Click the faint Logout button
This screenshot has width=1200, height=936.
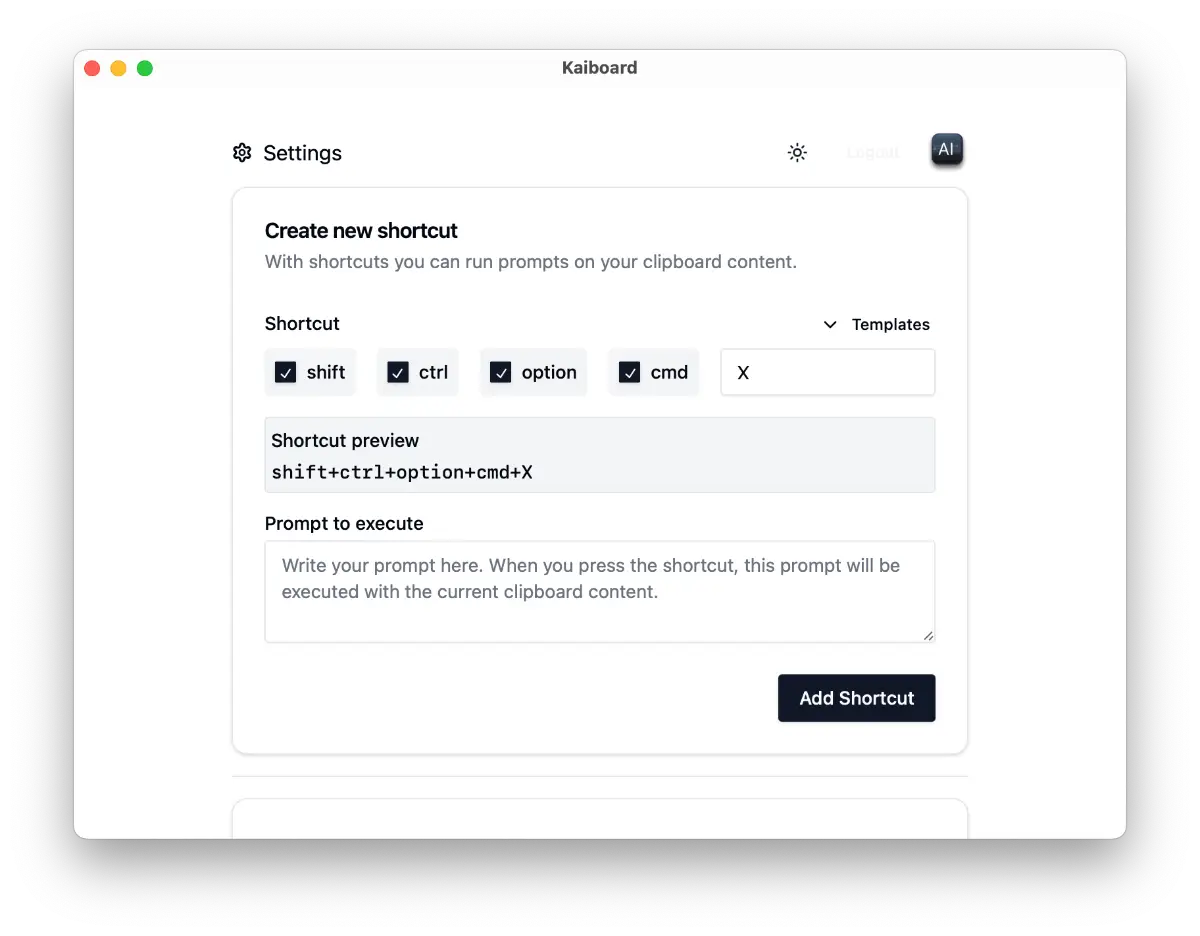coord(872,153)
